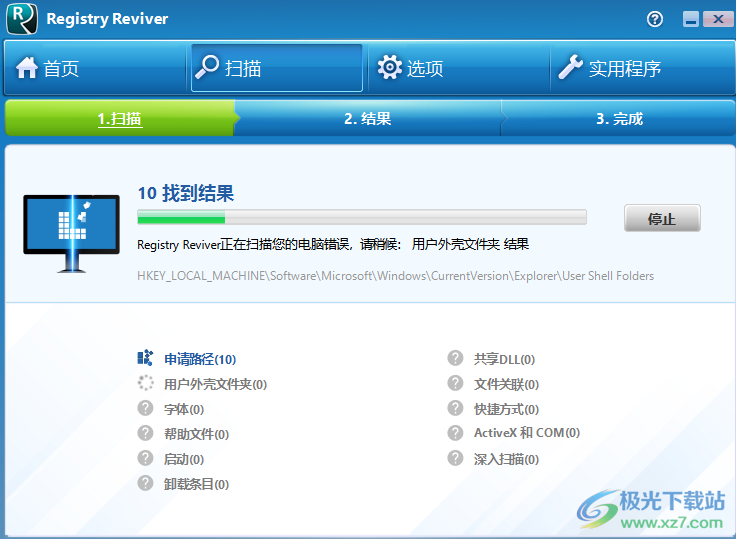Screen dimensions: 736x539
Task: Open the 实用程序 tab
Action: click(x=642, y=68)
